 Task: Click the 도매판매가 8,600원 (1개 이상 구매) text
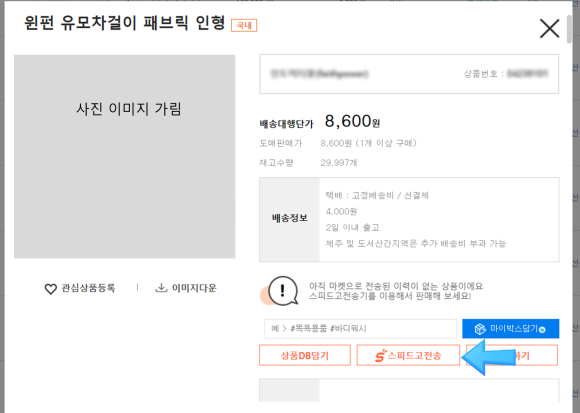tap(368, 143)
